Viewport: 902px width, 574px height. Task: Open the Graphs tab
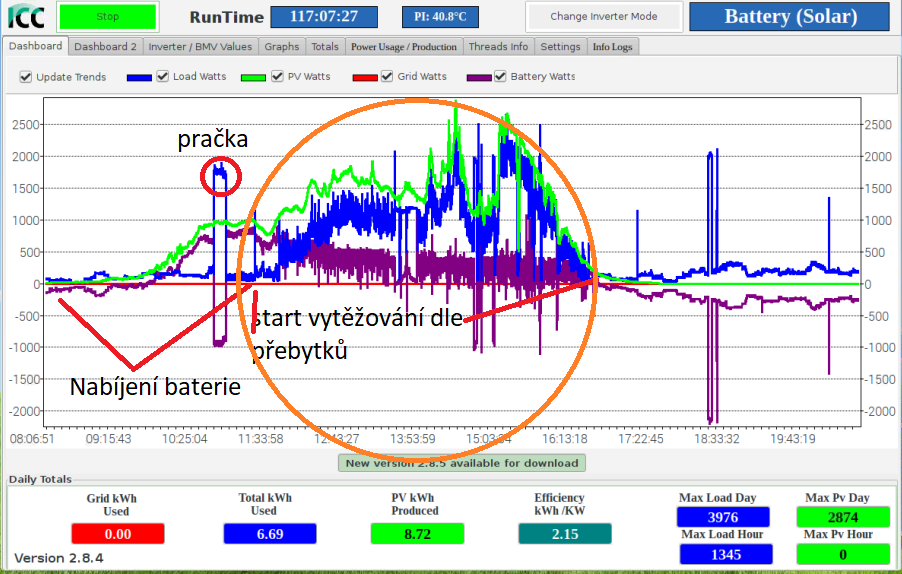point(282,47)
